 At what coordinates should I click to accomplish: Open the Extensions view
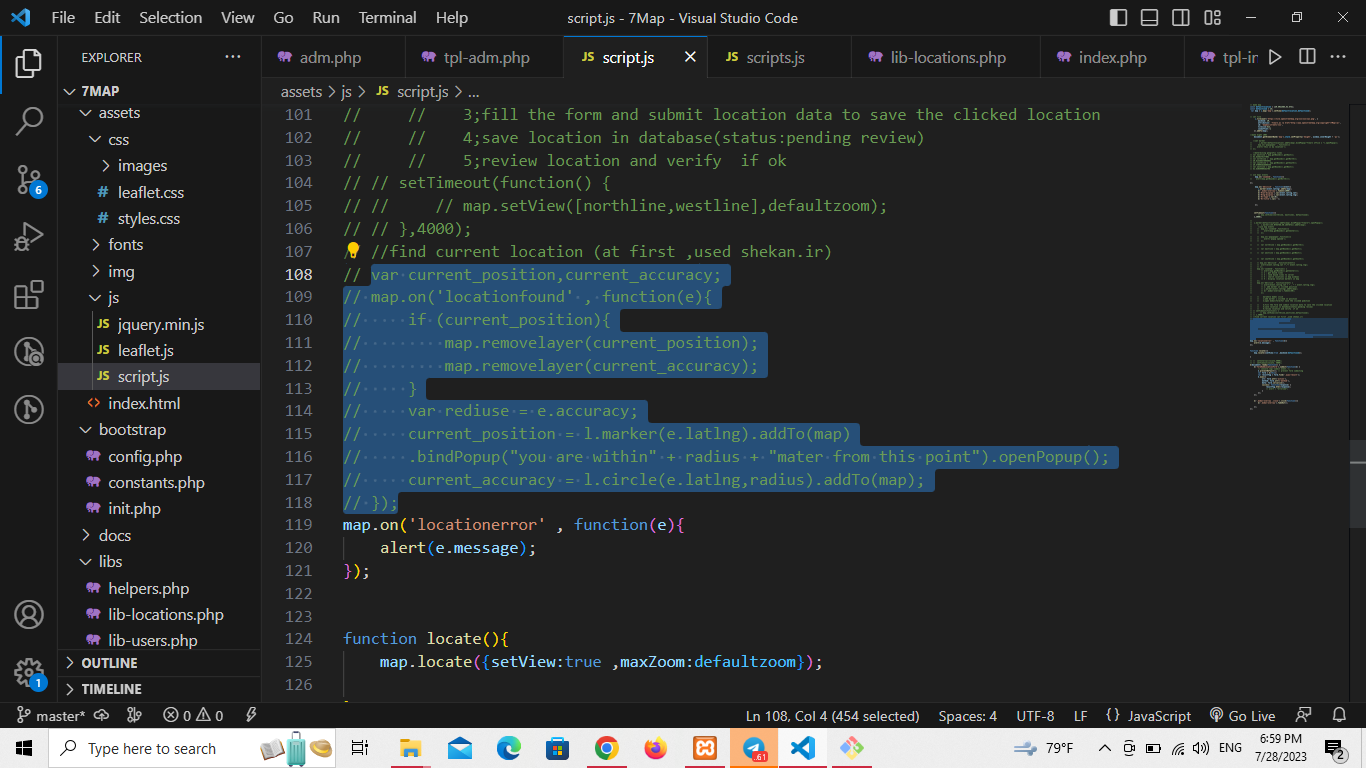pyautogui.click(x=29, y=296)
